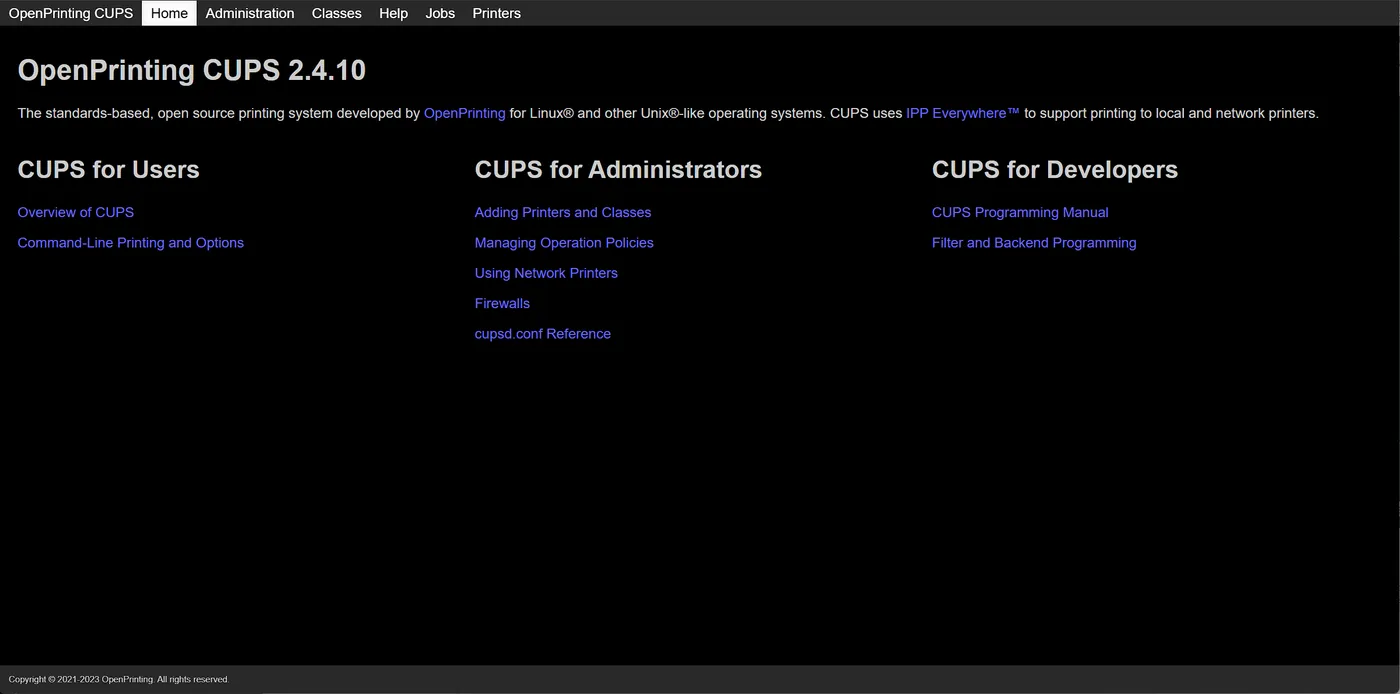Open Overview of CUPS link
Image resolution: width=1400 pixels, height=694 pixels.
pyautogui.click(x=76, y=212)
